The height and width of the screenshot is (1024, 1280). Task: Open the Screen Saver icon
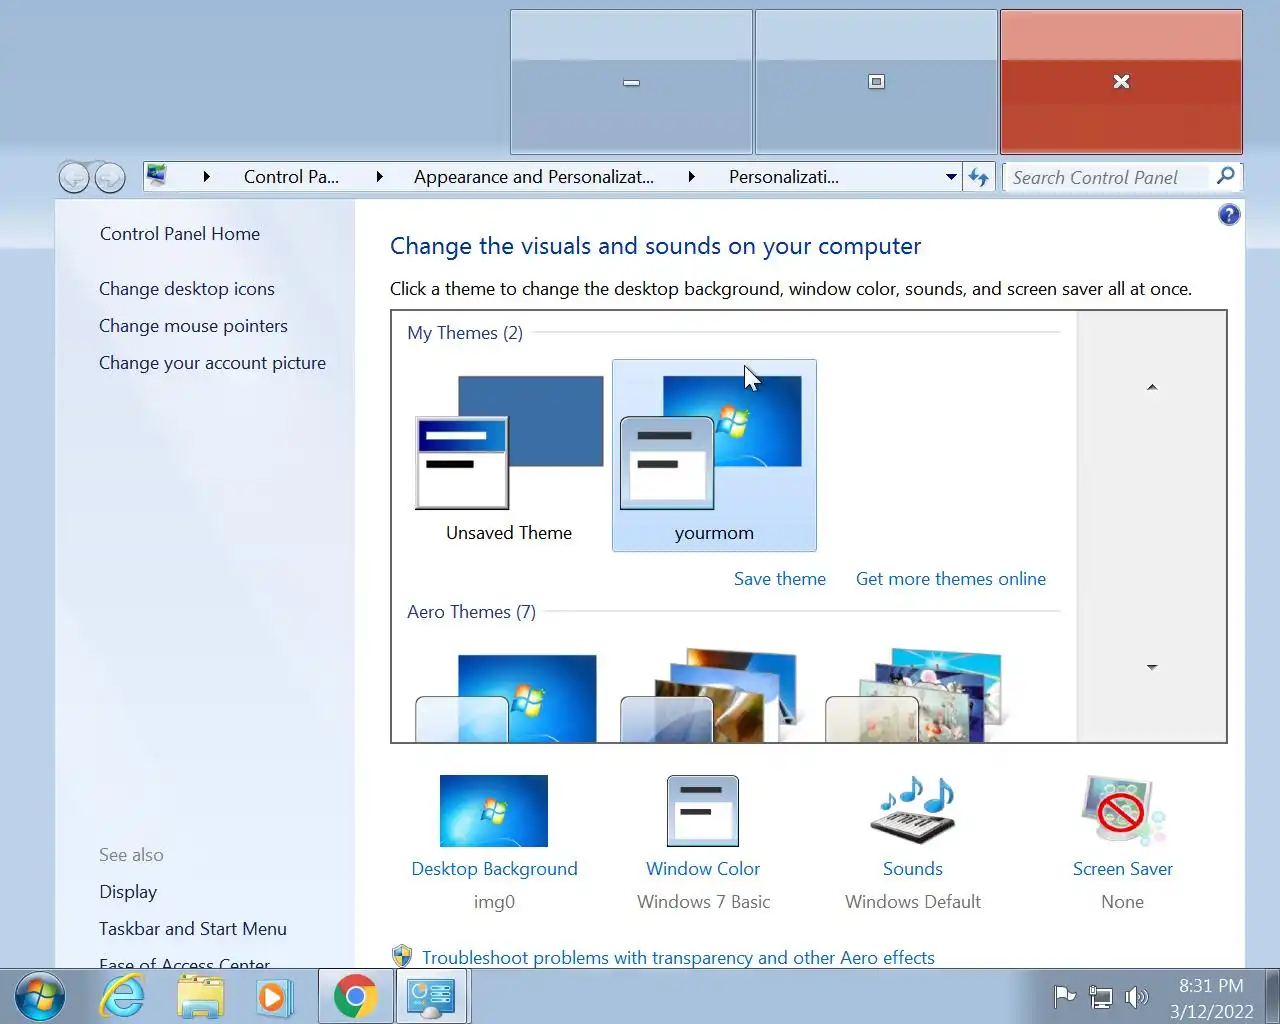point(1123,810)
